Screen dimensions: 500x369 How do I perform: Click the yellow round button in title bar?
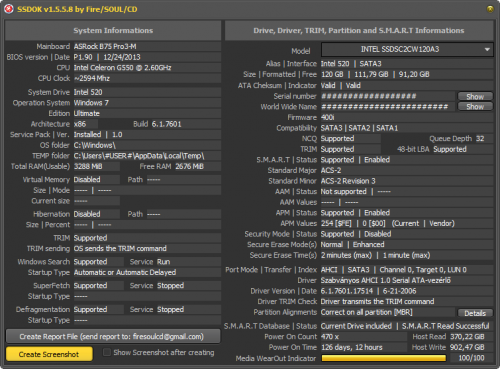490,9
